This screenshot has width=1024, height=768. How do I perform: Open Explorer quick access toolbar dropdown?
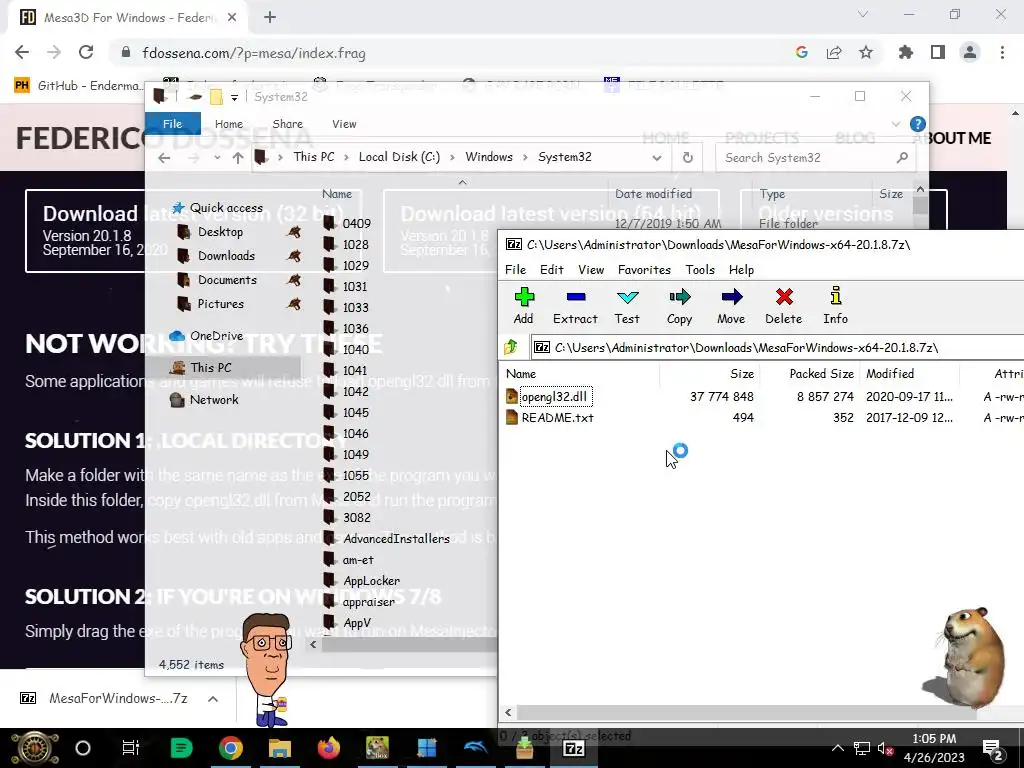tap(234, 97)
